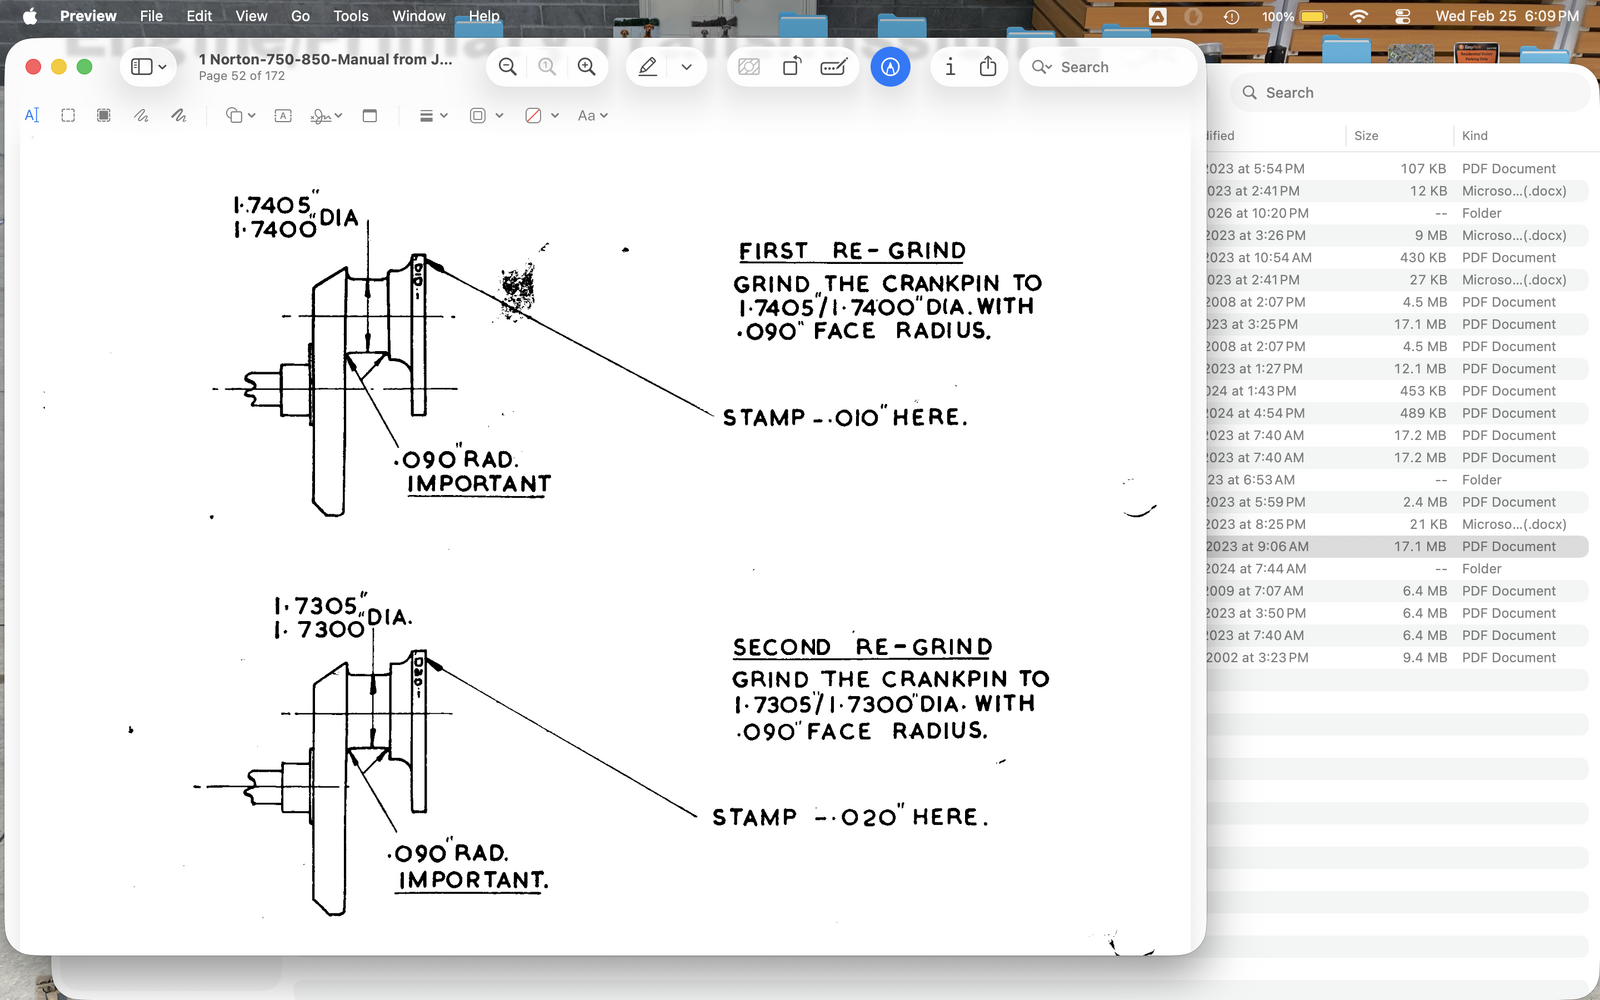This screenshot has width=1600, height=1000.
Task: Open the Shapes dropdown
Action: pos(238,115)
